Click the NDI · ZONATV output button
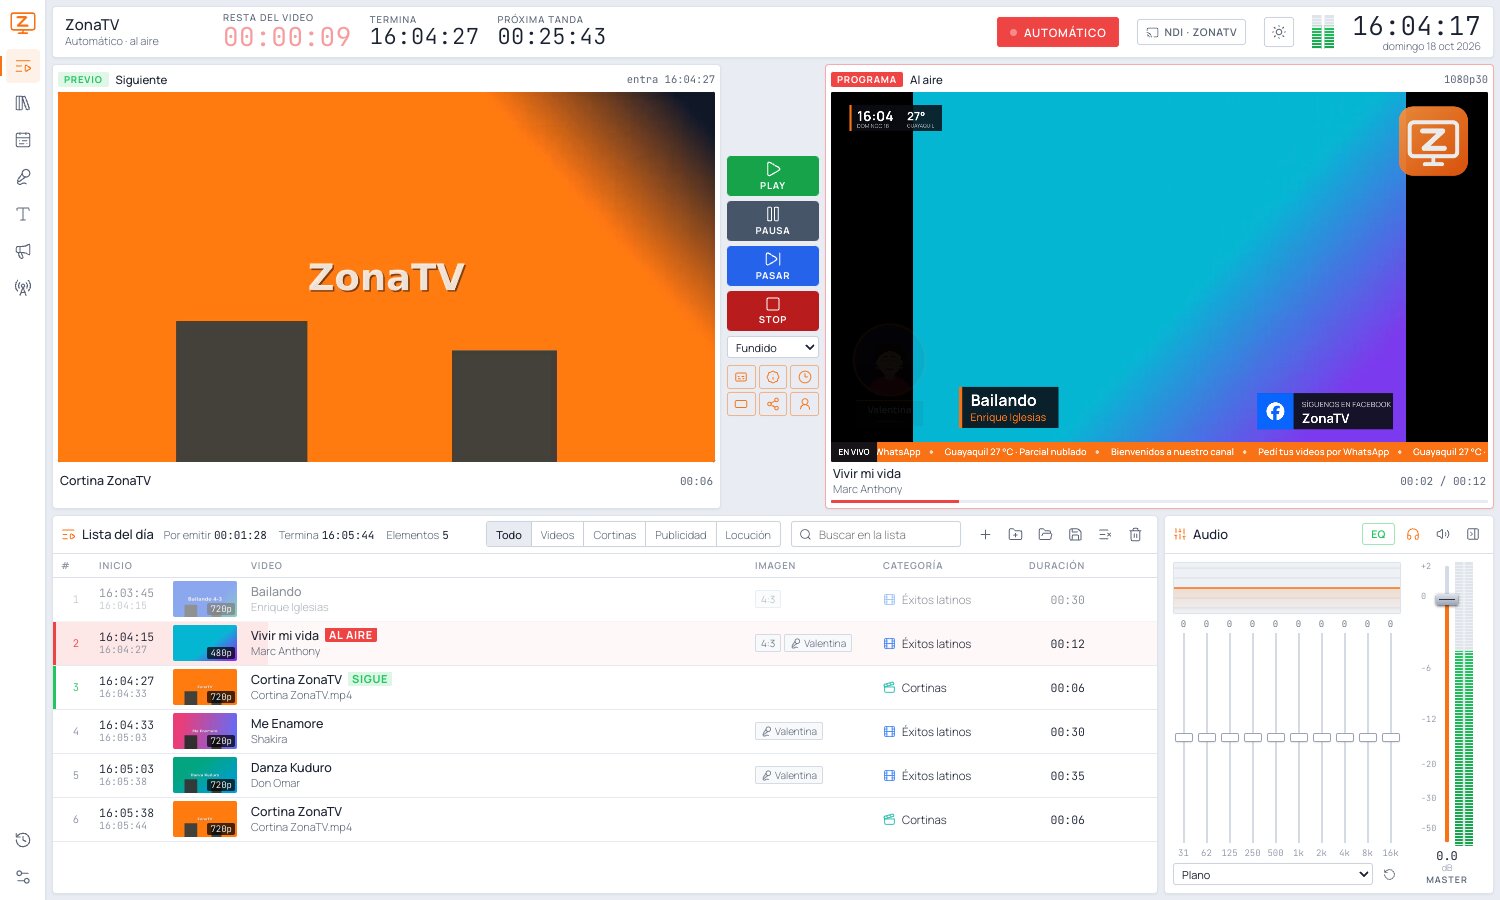Viewport: 1500px width, 900px height. [x=1191, y=32]
